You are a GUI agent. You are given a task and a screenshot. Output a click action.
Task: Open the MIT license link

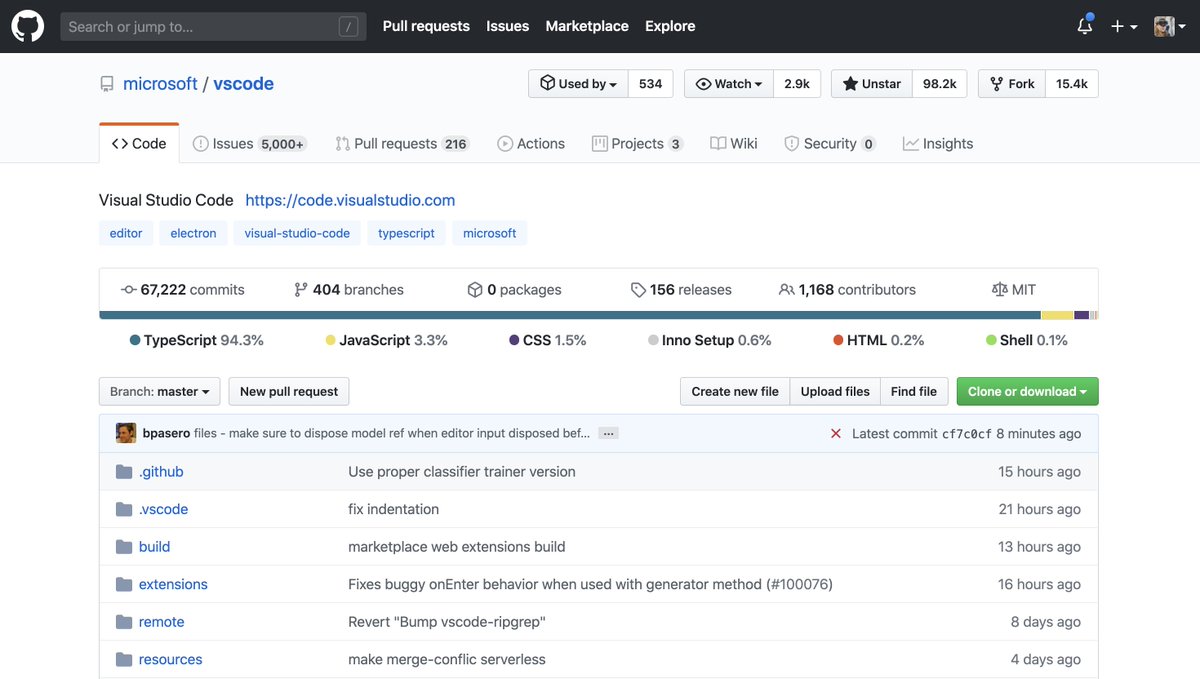point(1013,290)
